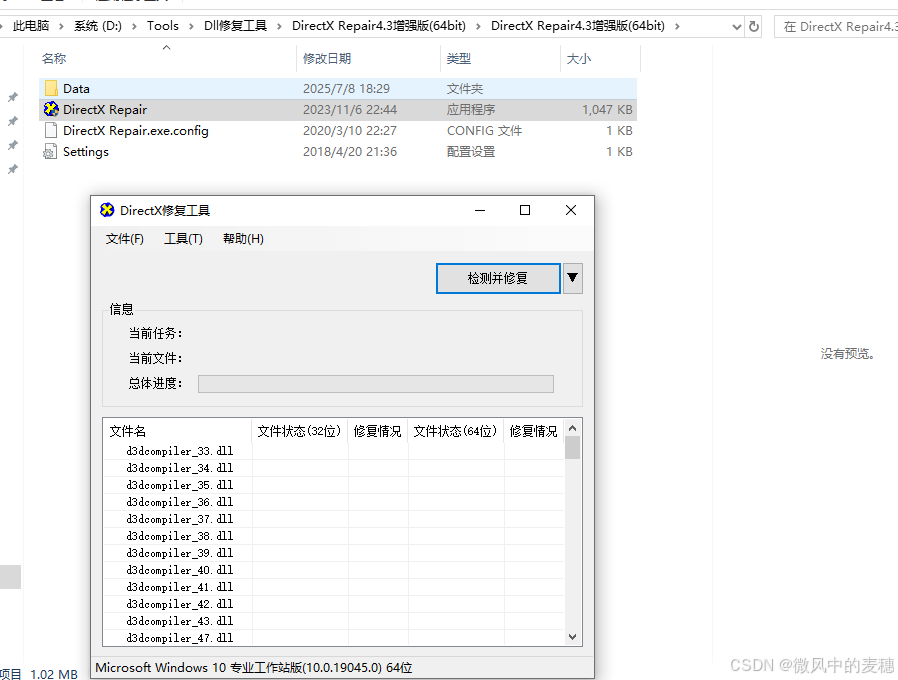
Task: Click the file list scroll up arrow
Action: click(x=573, y=429)
